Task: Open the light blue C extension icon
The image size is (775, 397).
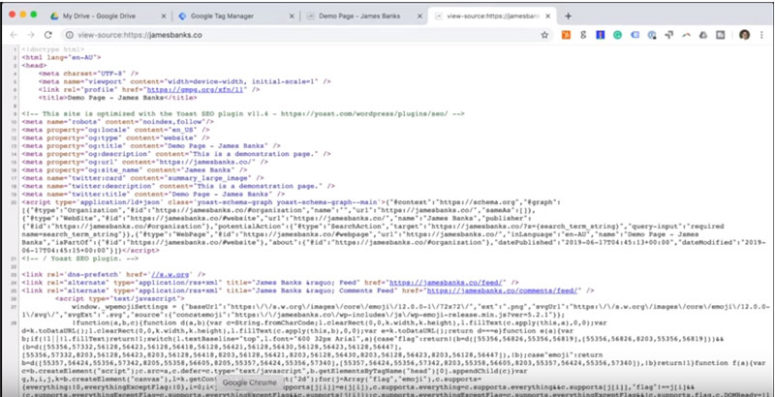Action: pyautogui.click(x=635, y=35)
